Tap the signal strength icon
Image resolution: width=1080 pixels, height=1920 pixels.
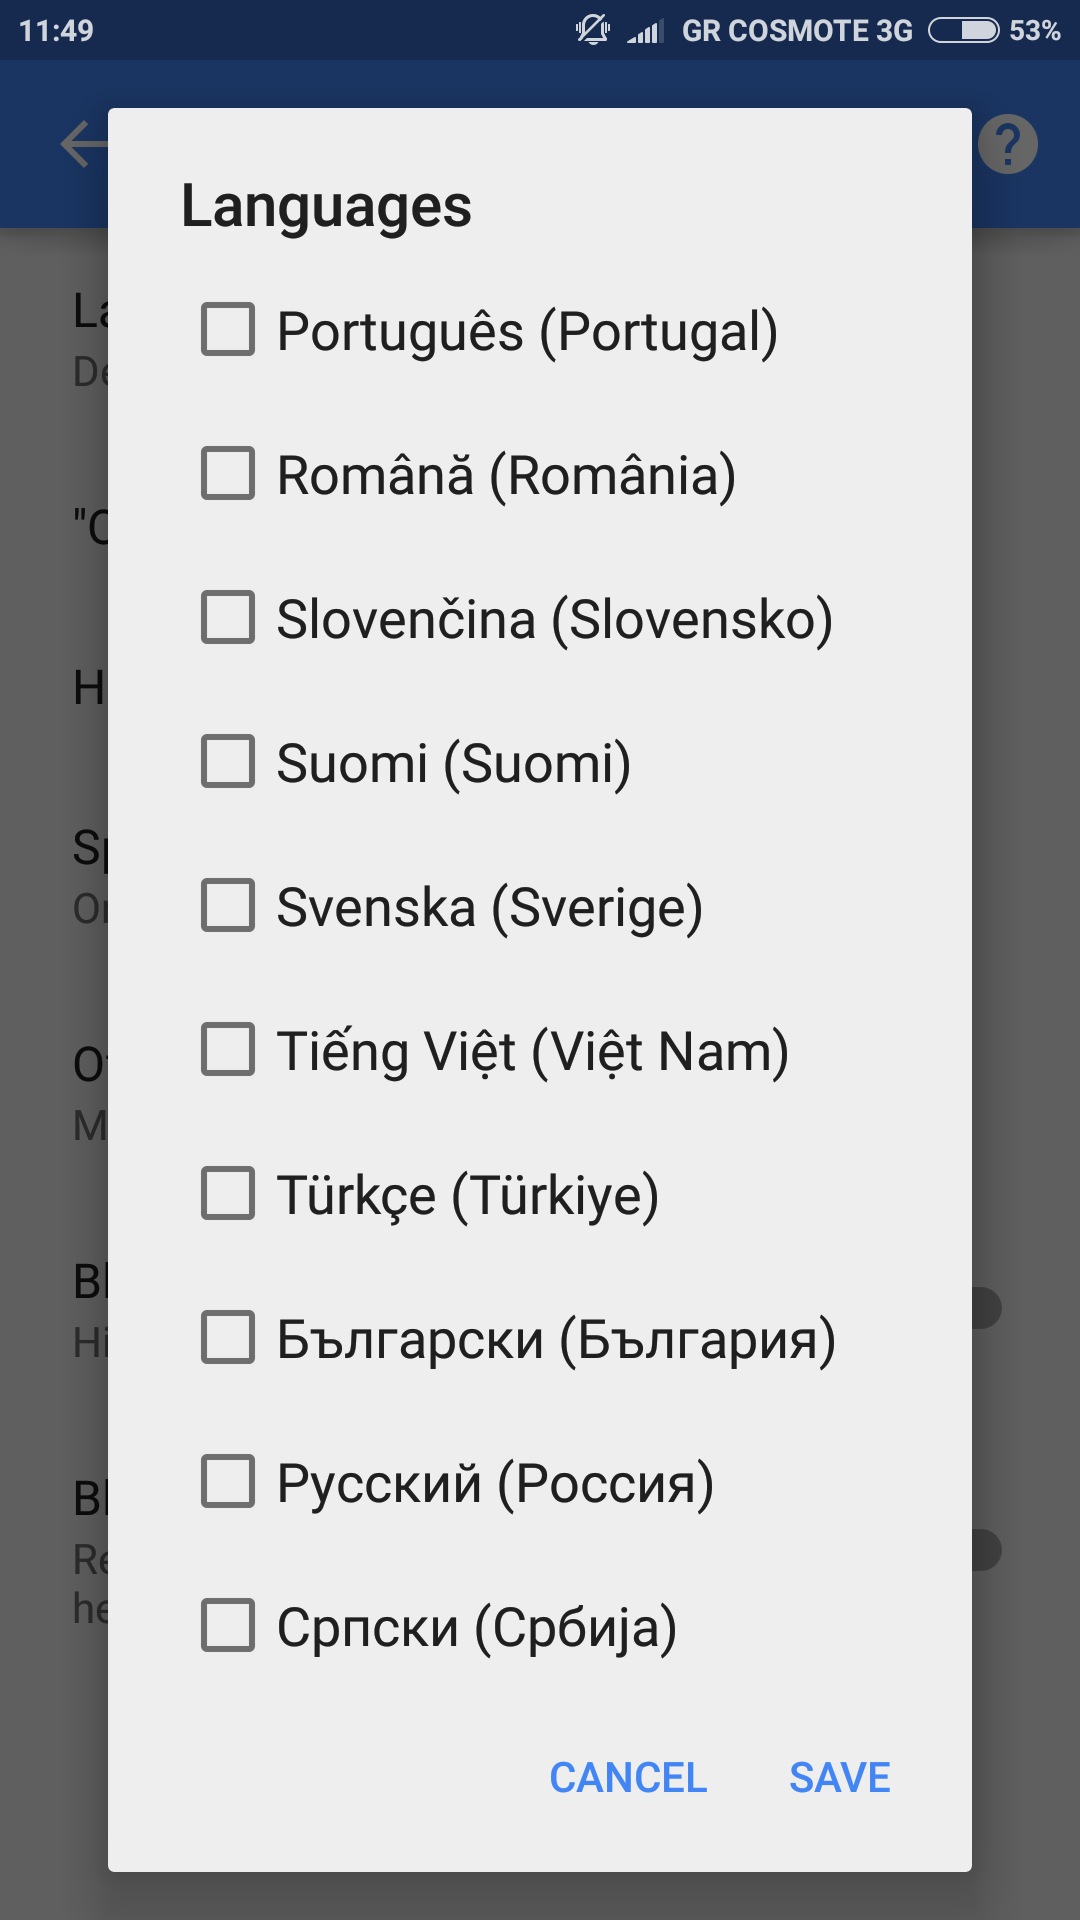click(x=645, y=32)
